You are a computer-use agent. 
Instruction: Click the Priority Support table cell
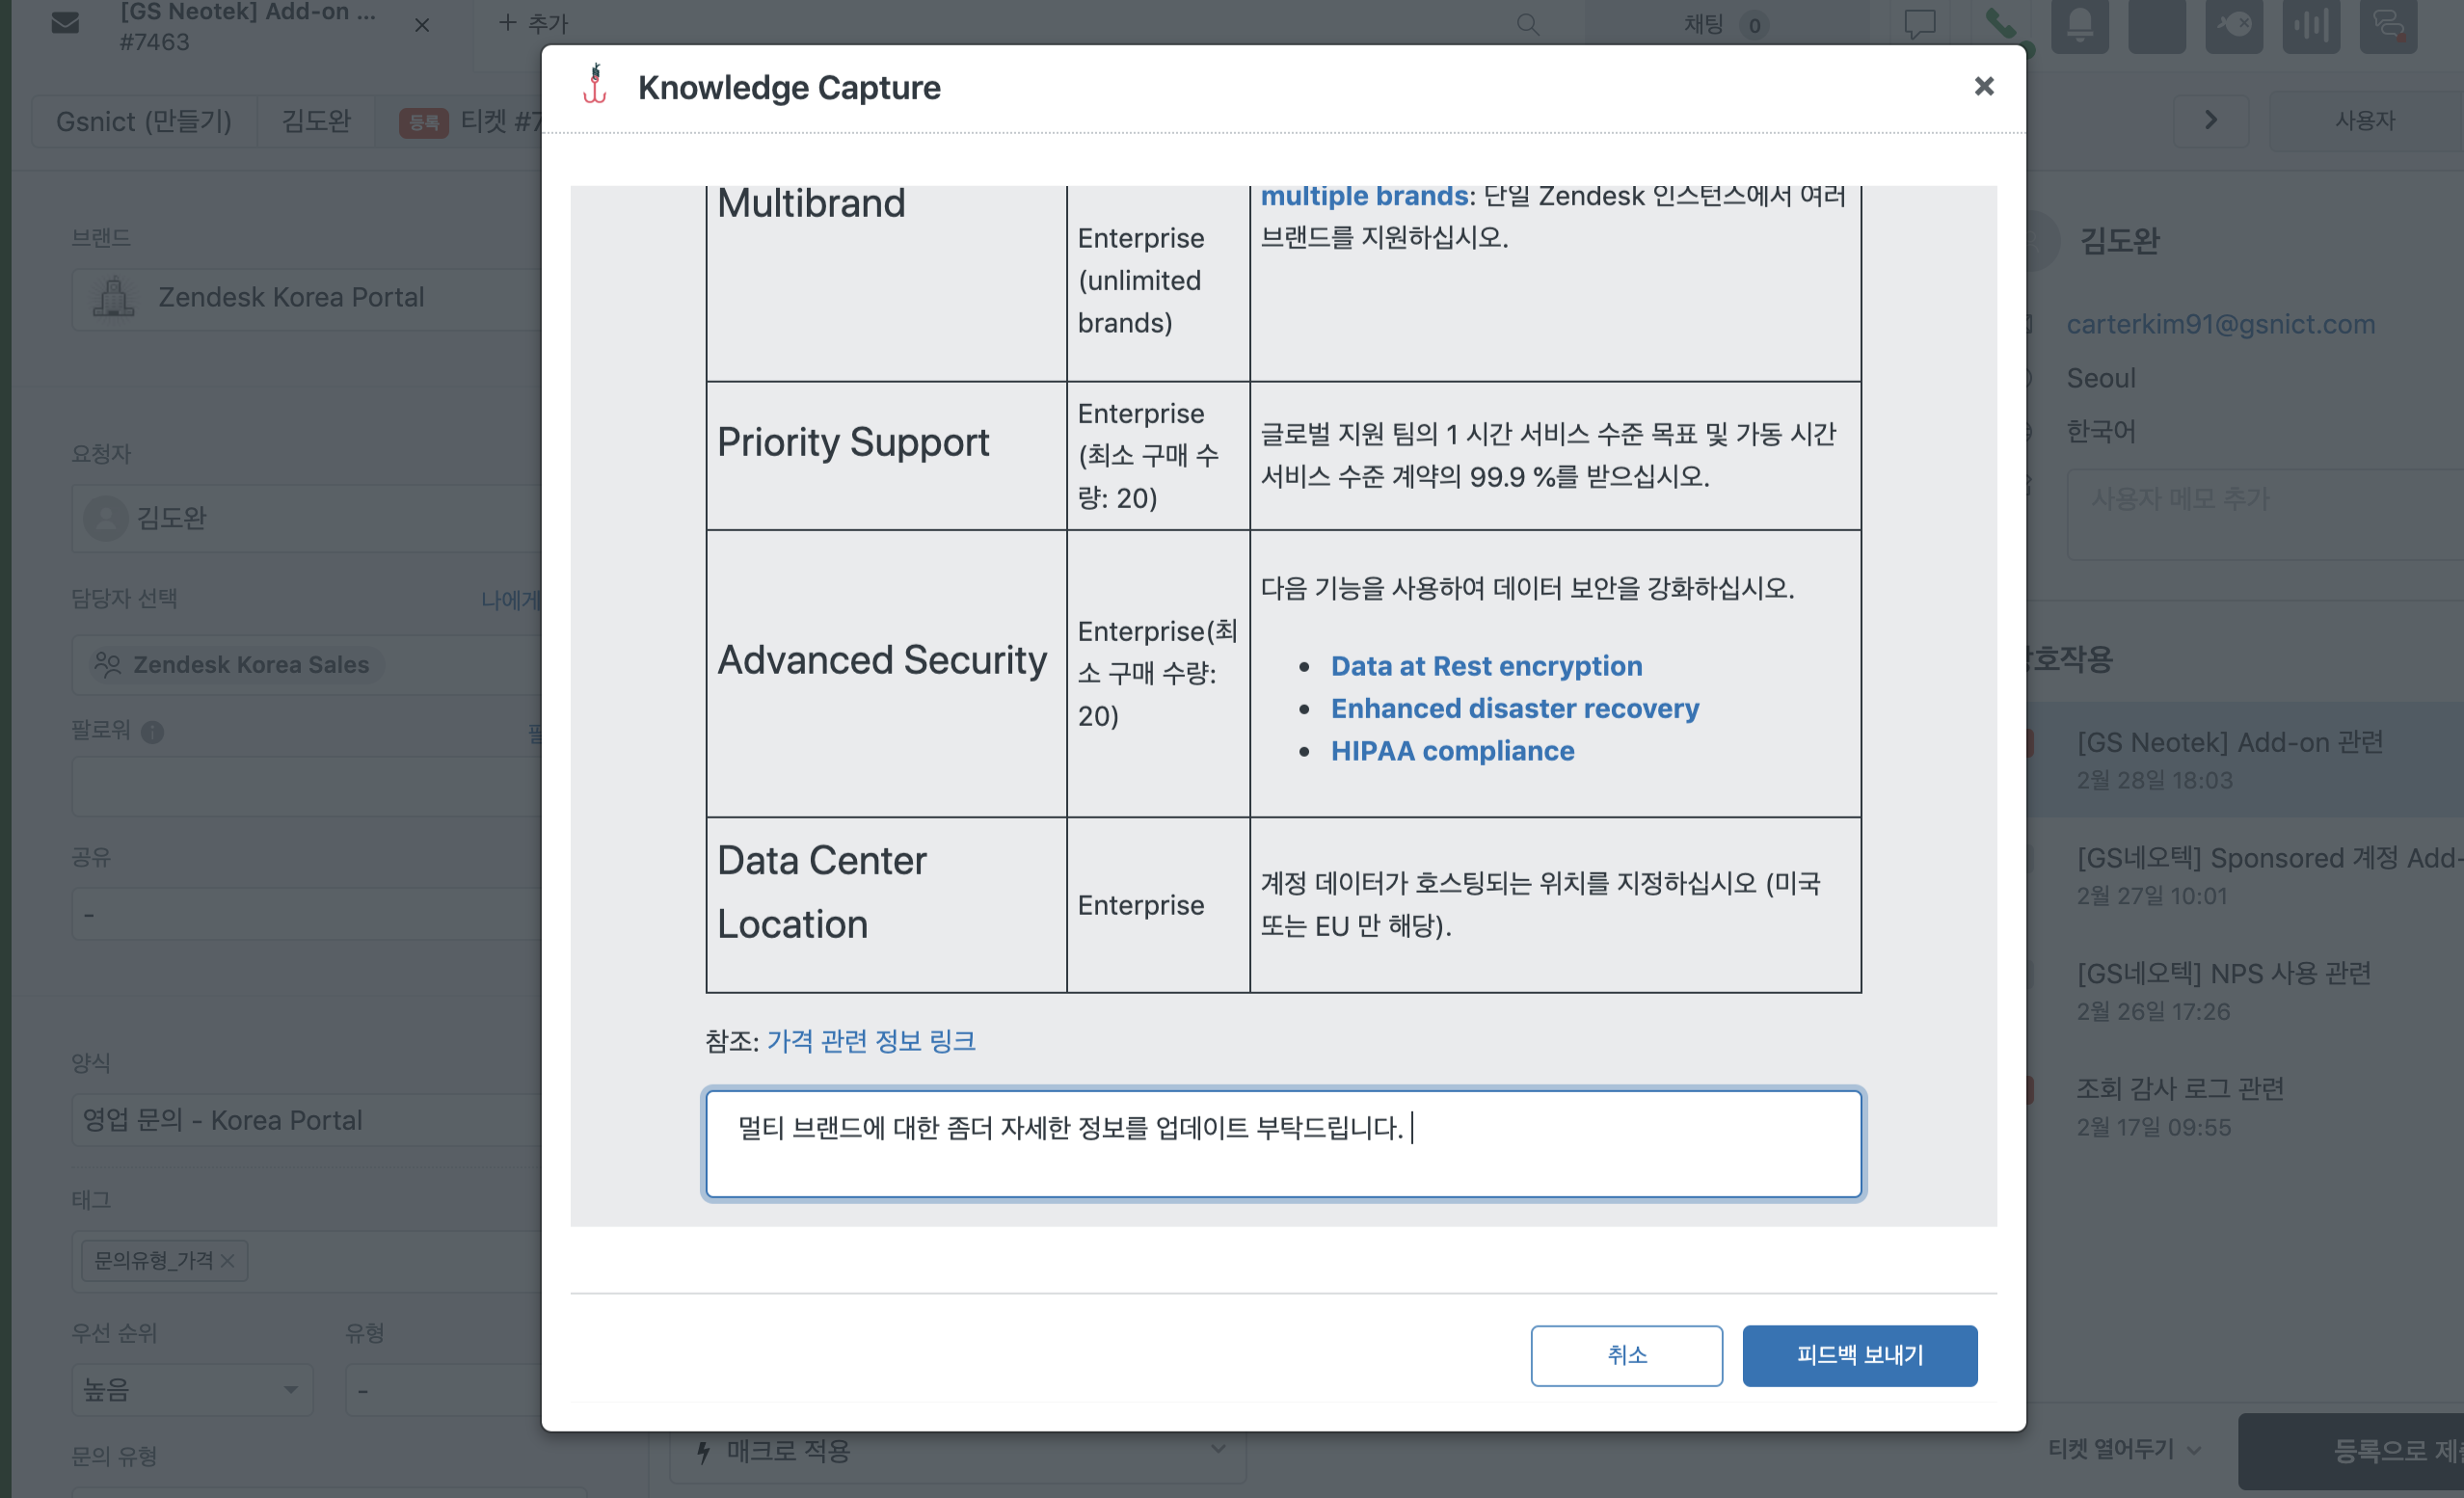[886, 456]
